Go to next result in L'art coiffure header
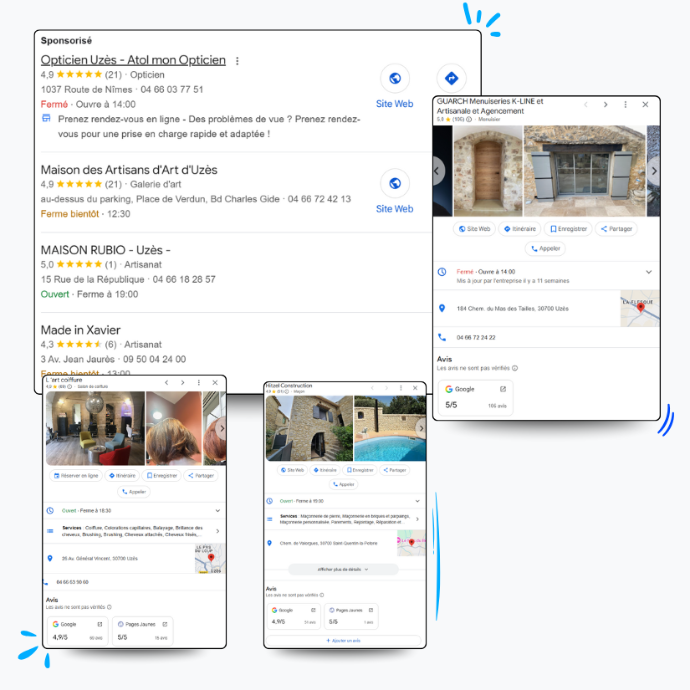The height and width of the screenshot is (690, 690). pos(183,382)
